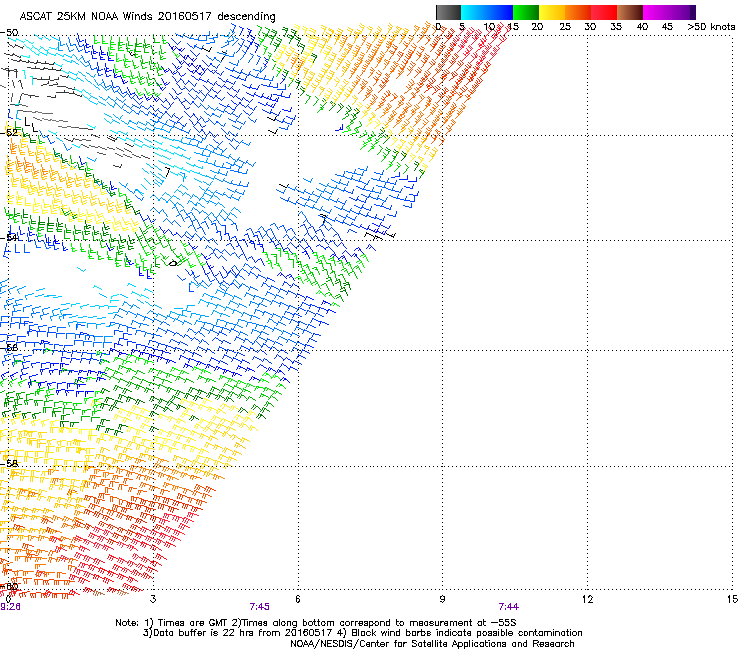The height and width of the screenshot is (650, 740).
Task: Click the green 15-20 knots legend swatch
Action: click(x=526, y=12)
